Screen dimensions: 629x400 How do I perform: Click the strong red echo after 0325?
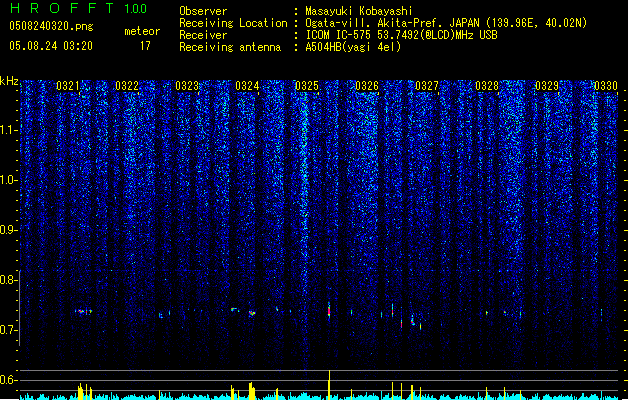tap(329, 311)
